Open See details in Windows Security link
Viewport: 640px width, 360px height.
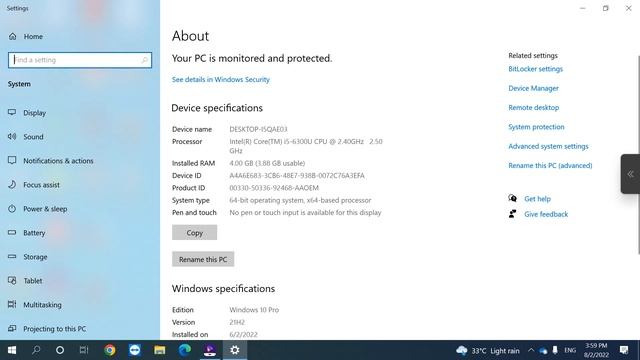coord(220,80)
